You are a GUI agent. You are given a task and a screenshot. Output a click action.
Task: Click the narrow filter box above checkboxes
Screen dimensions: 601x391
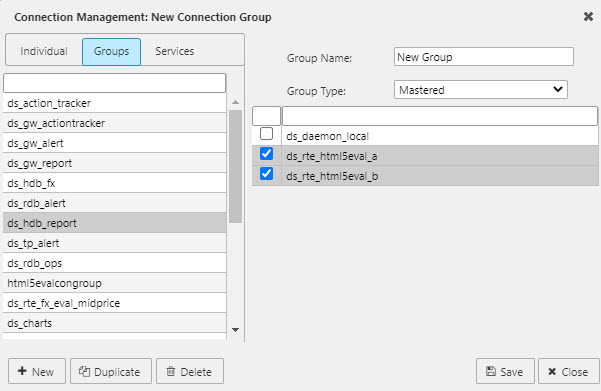coord(266,116)
